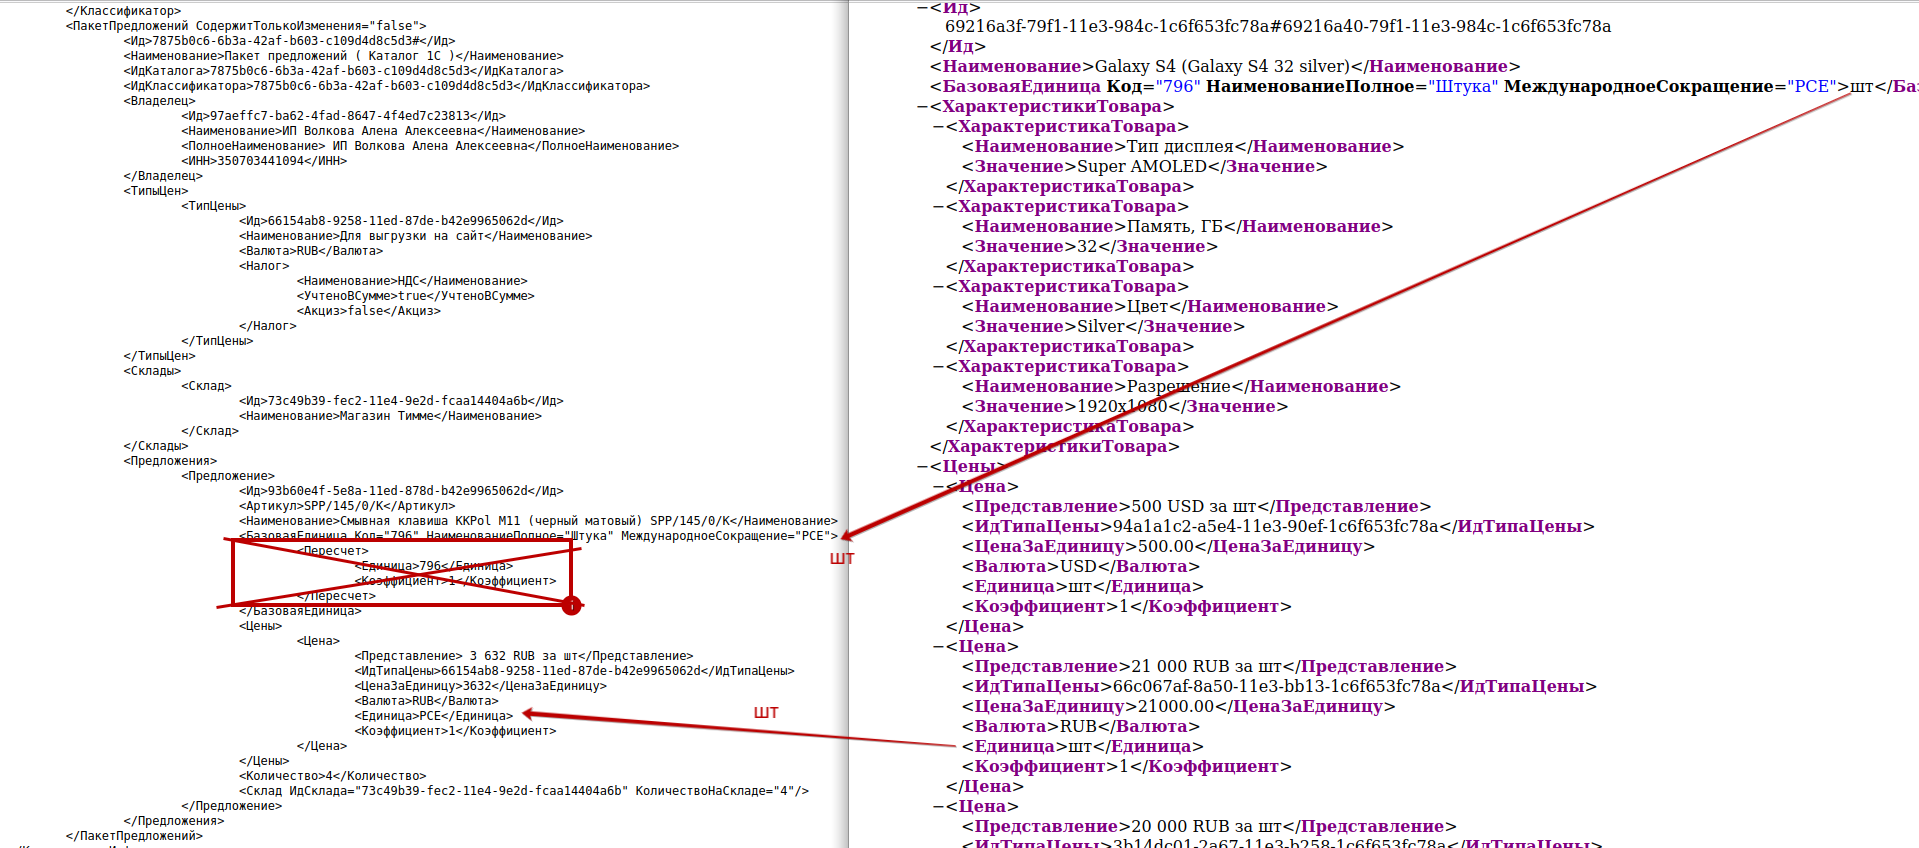
Task: Click red circle marker on crossed-out Пересчет block
Action: point(571,605)
